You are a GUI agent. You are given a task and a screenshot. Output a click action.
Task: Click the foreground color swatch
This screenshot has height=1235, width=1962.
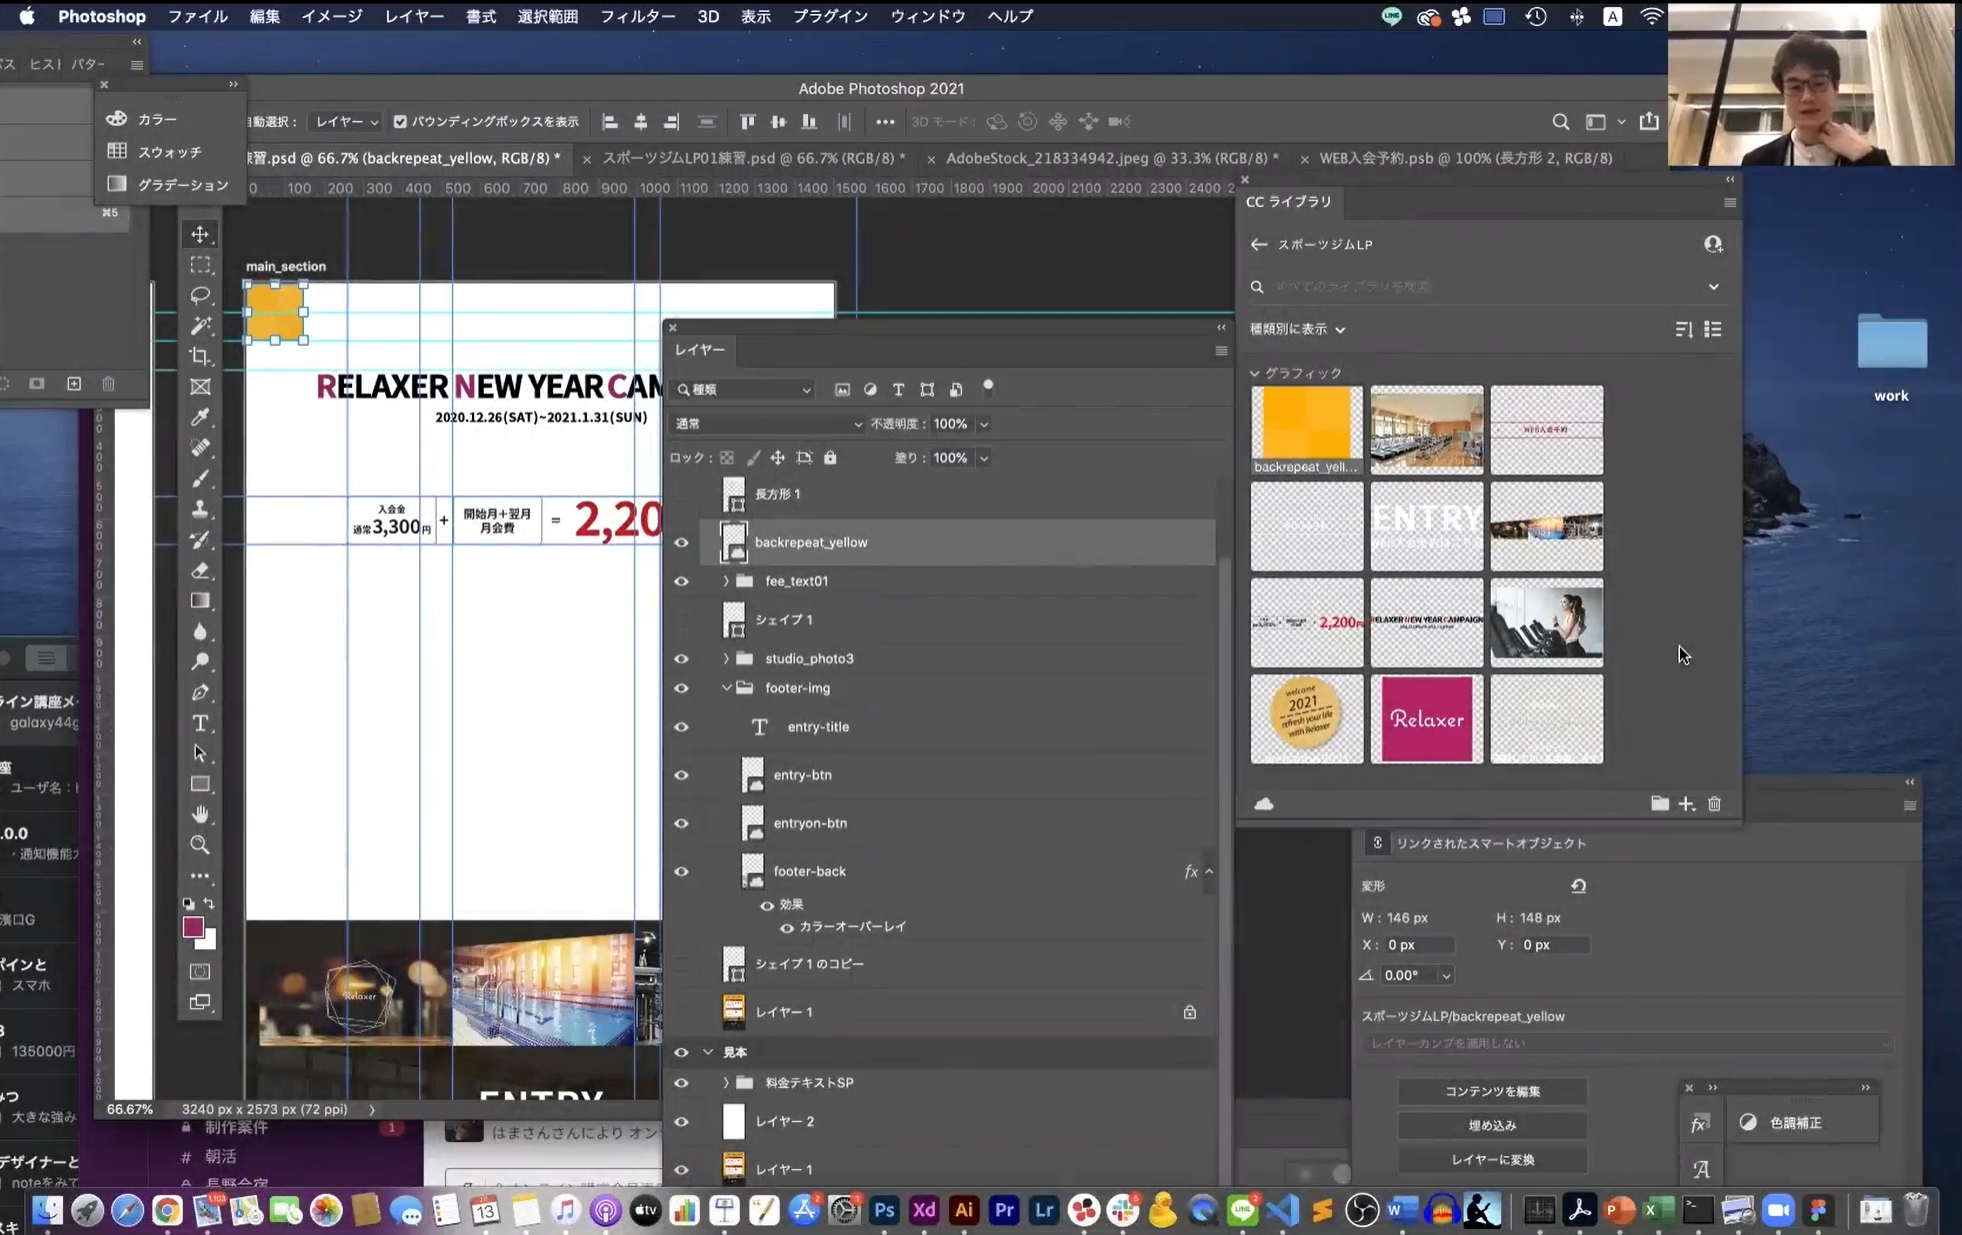(193, 927)
